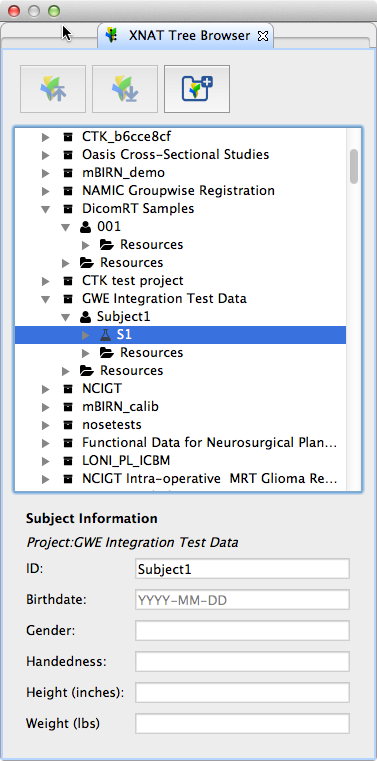
Task: Expand the S1 experiment node
Action: pyautogui.click(x=86, y=335)
